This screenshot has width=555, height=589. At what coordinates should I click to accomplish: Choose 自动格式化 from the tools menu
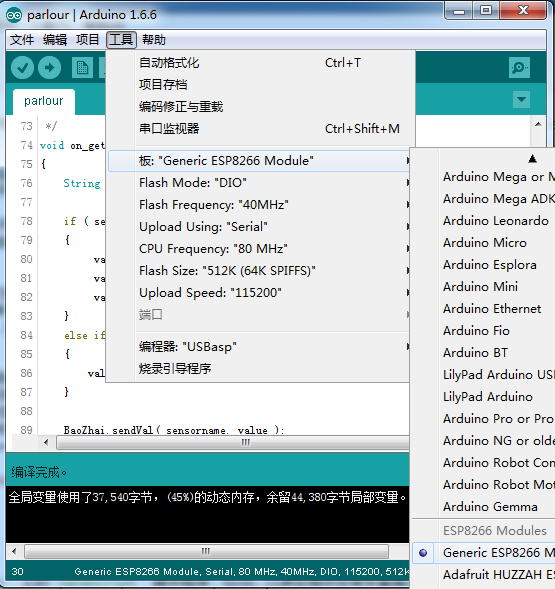point(259,63)
